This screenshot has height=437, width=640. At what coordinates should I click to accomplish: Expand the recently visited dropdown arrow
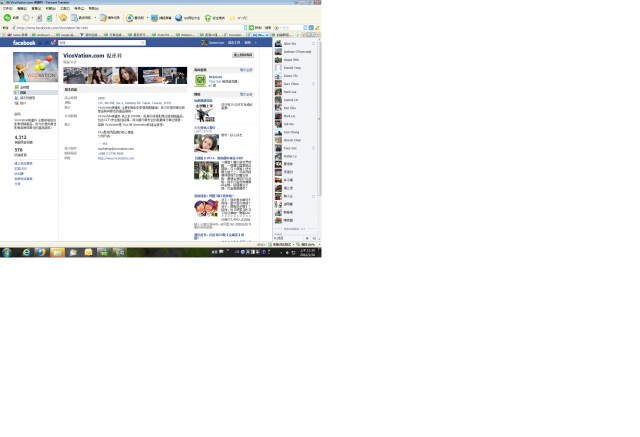click(x=95, y=18)
